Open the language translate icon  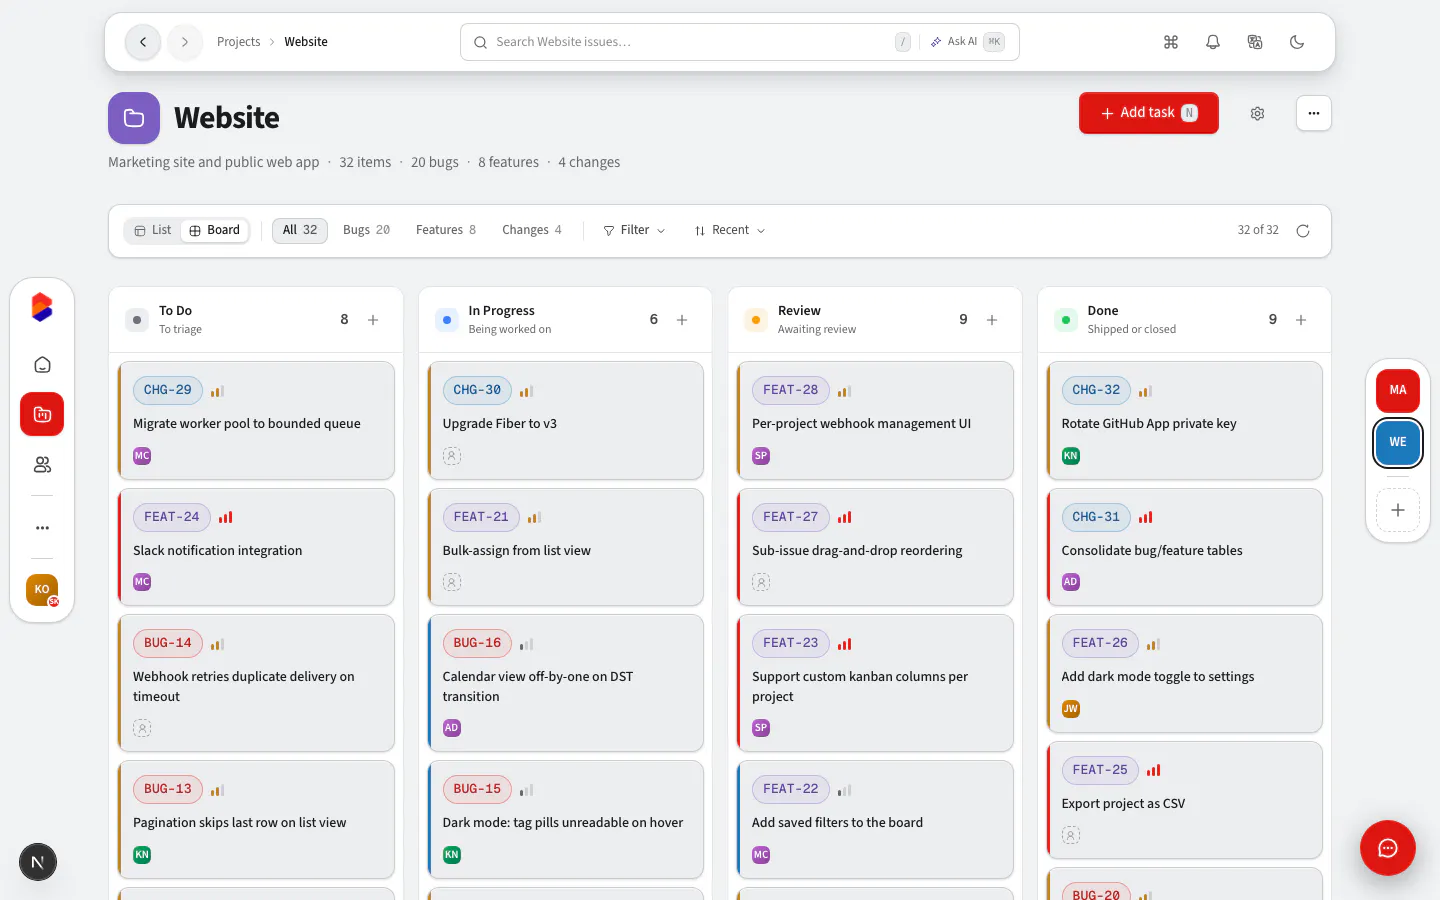tap(1255, 42)
